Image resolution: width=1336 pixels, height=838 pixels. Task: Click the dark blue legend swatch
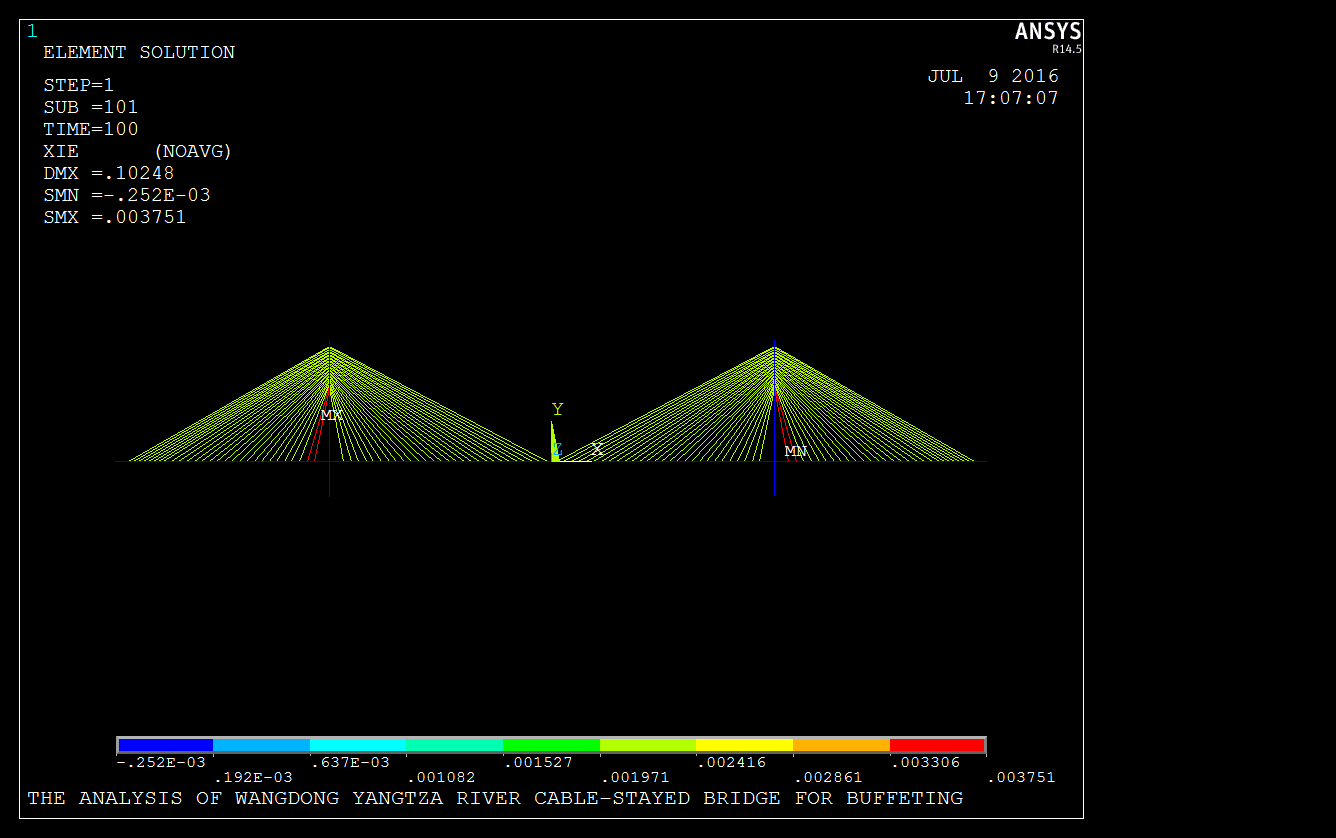coord(166,745)
